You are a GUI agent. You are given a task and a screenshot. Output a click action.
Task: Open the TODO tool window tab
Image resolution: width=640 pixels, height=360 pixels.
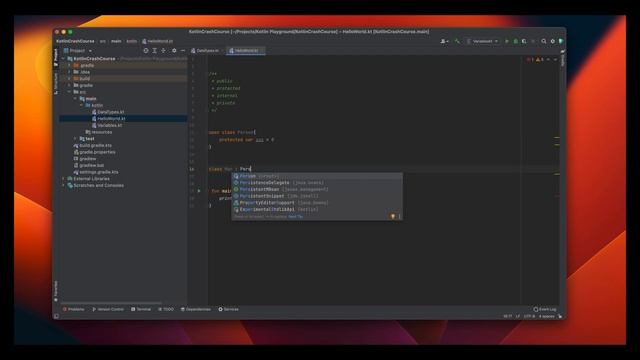click(166, 309)
